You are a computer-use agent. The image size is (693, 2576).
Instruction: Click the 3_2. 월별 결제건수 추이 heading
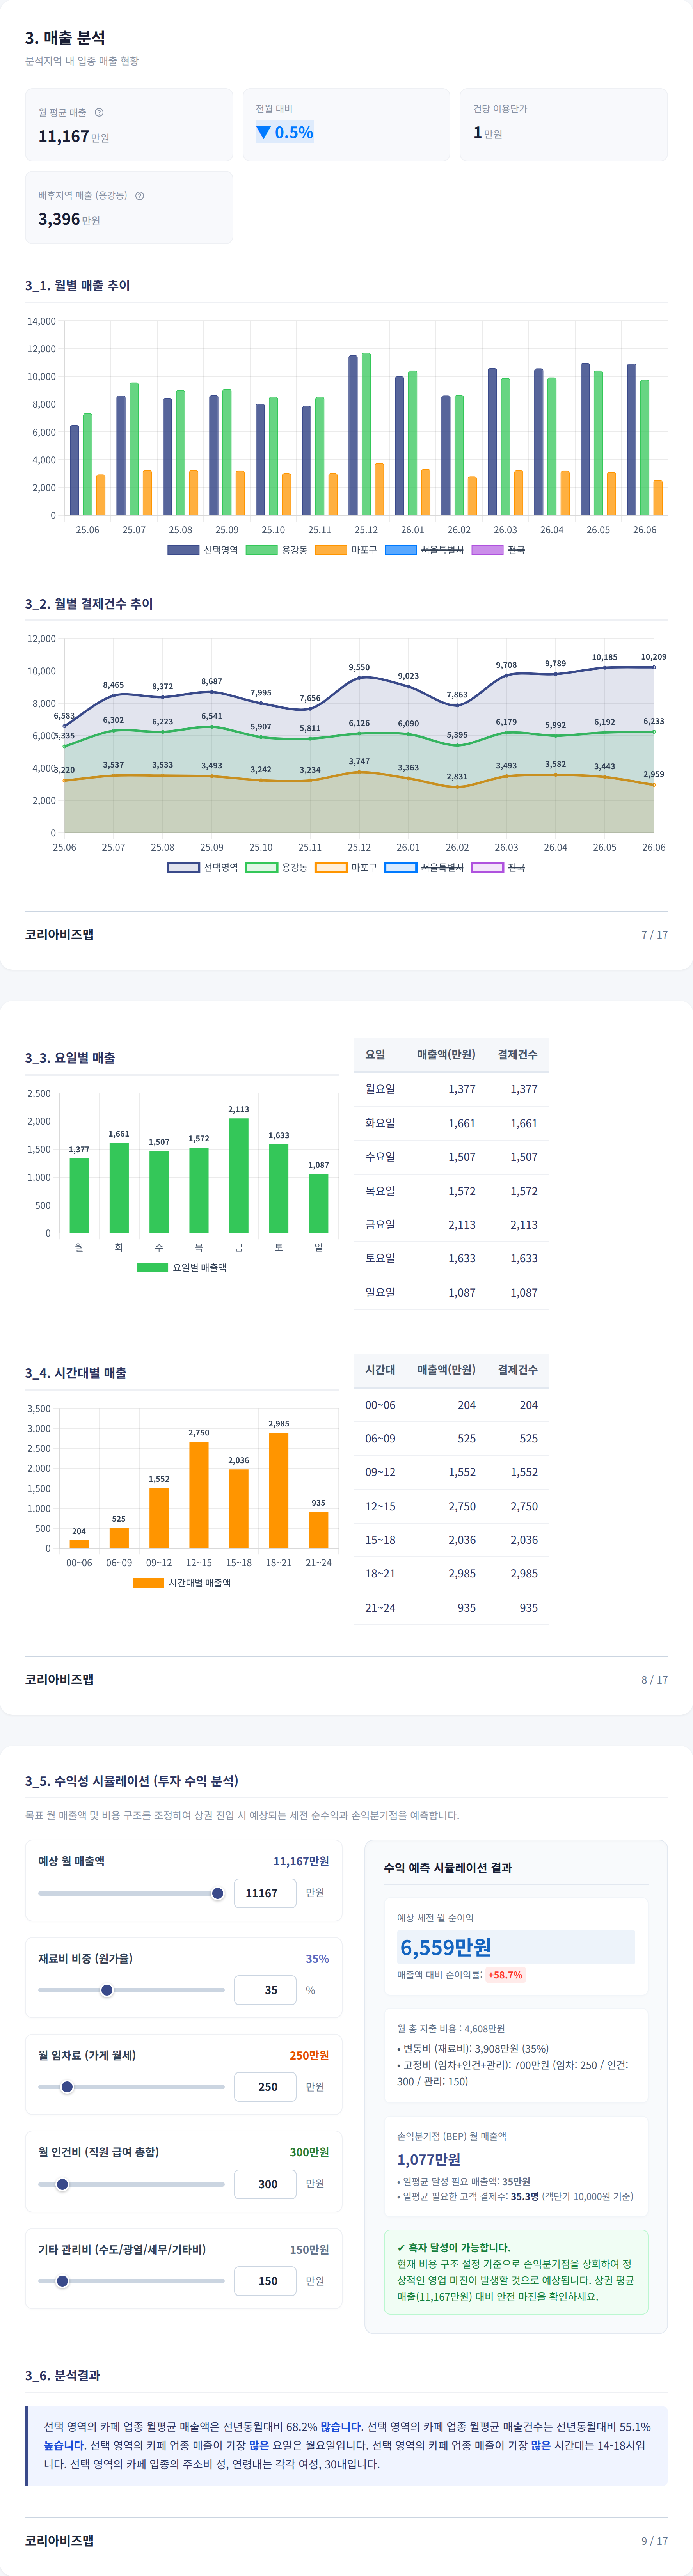click(89, 604)
